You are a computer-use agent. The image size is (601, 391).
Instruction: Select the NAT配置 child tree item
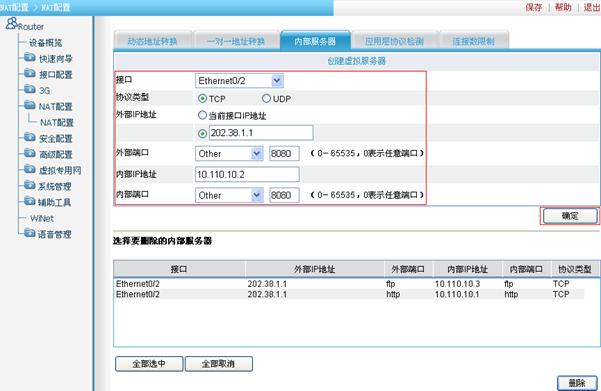pyautogui.click(x=57, y=122)
